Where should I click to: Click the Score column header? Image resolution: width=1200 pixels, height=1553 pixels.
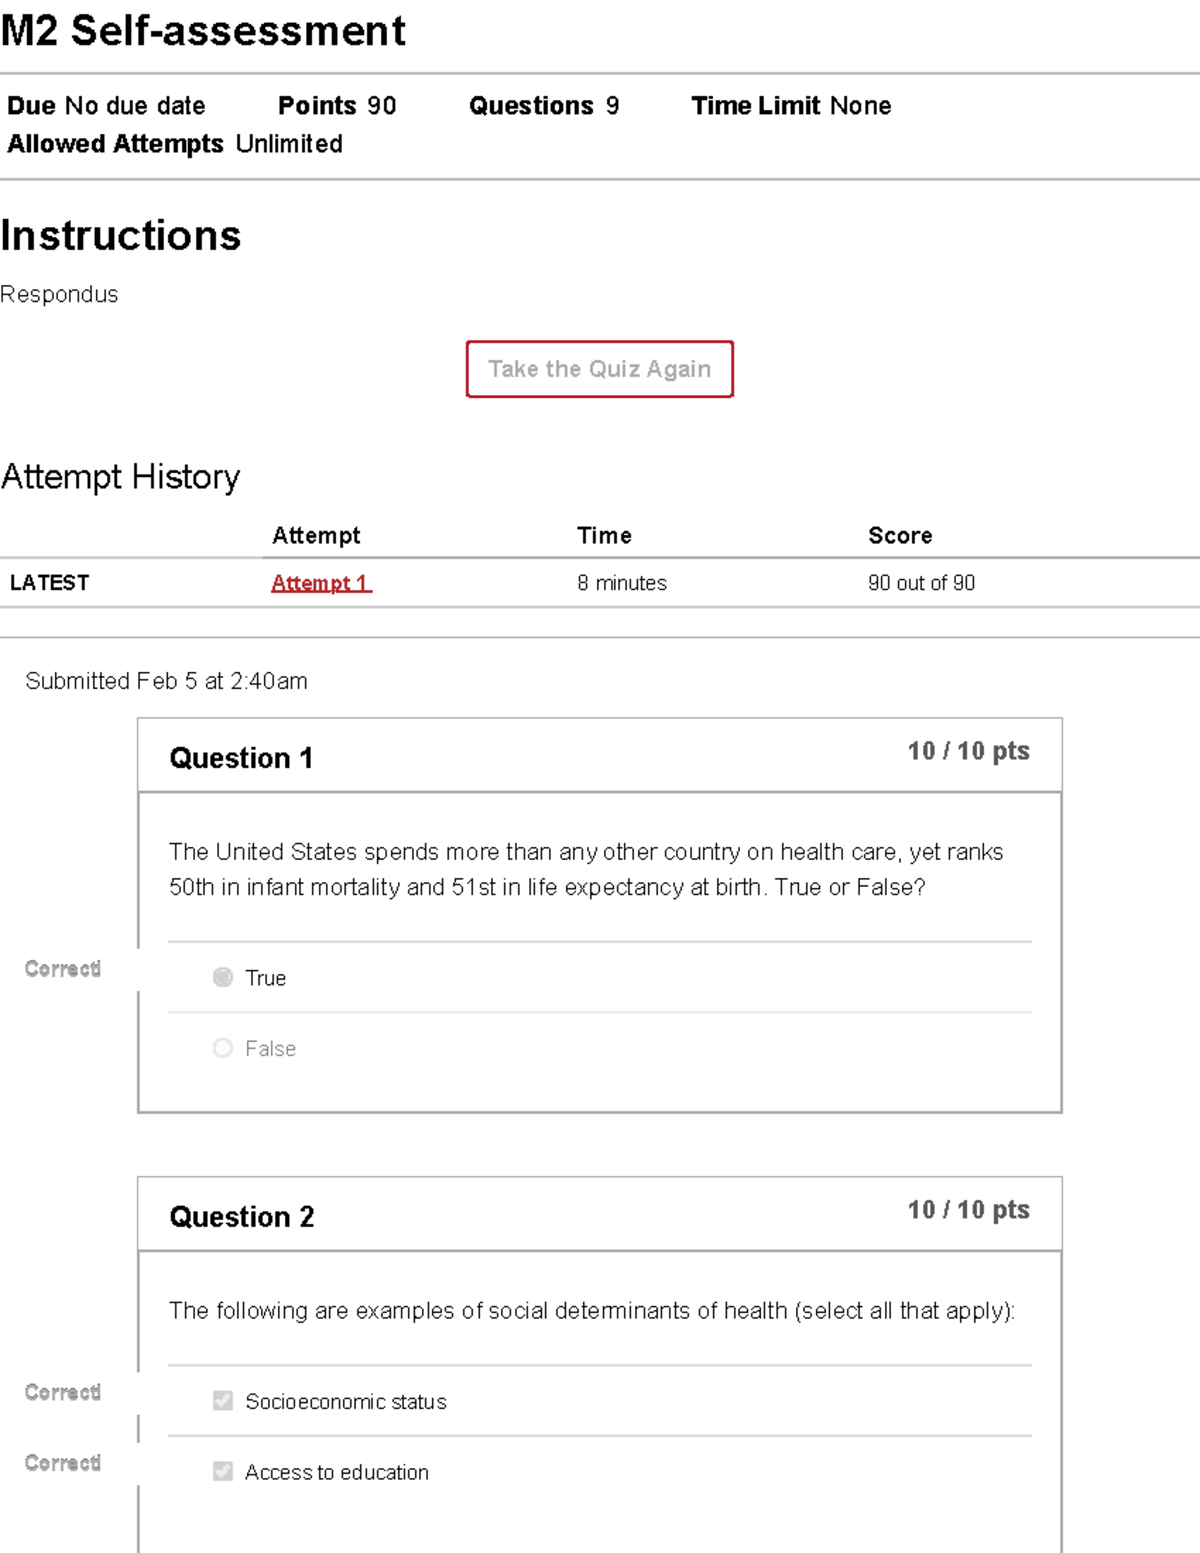[x=900, y=536]
